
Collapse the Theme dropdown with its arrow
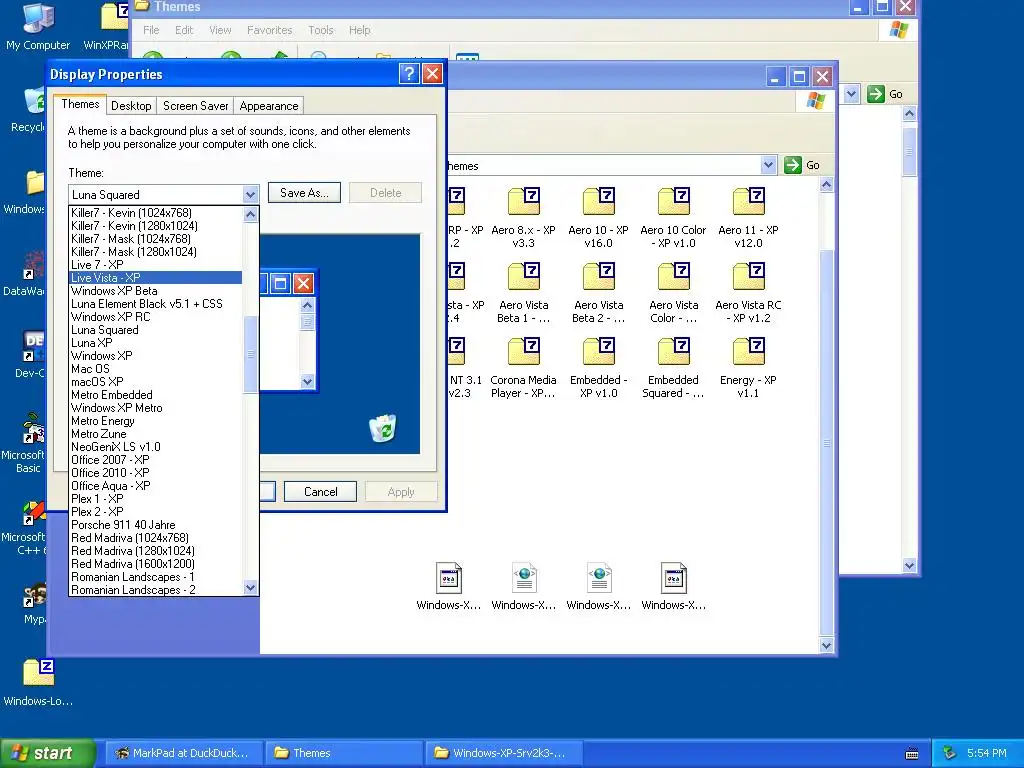[x=250, y=195]
